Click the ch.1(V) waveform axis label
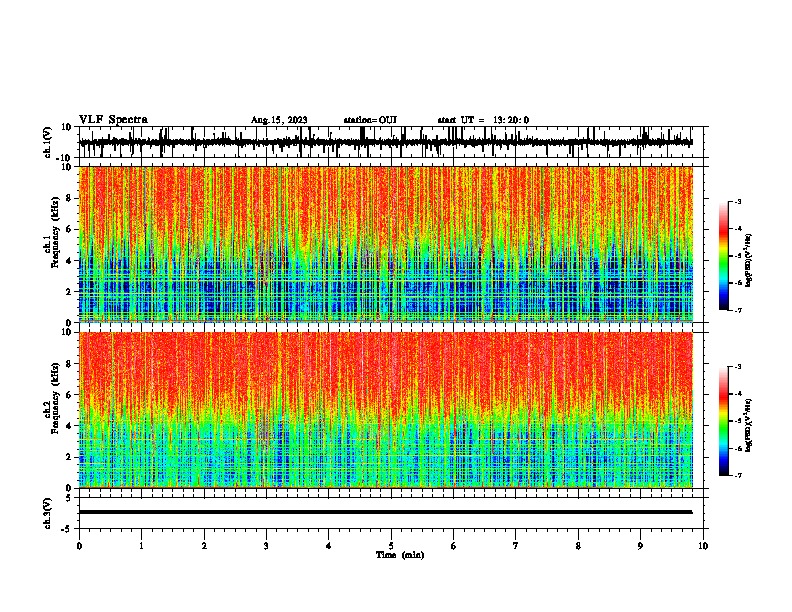 (x=48, y=142)
